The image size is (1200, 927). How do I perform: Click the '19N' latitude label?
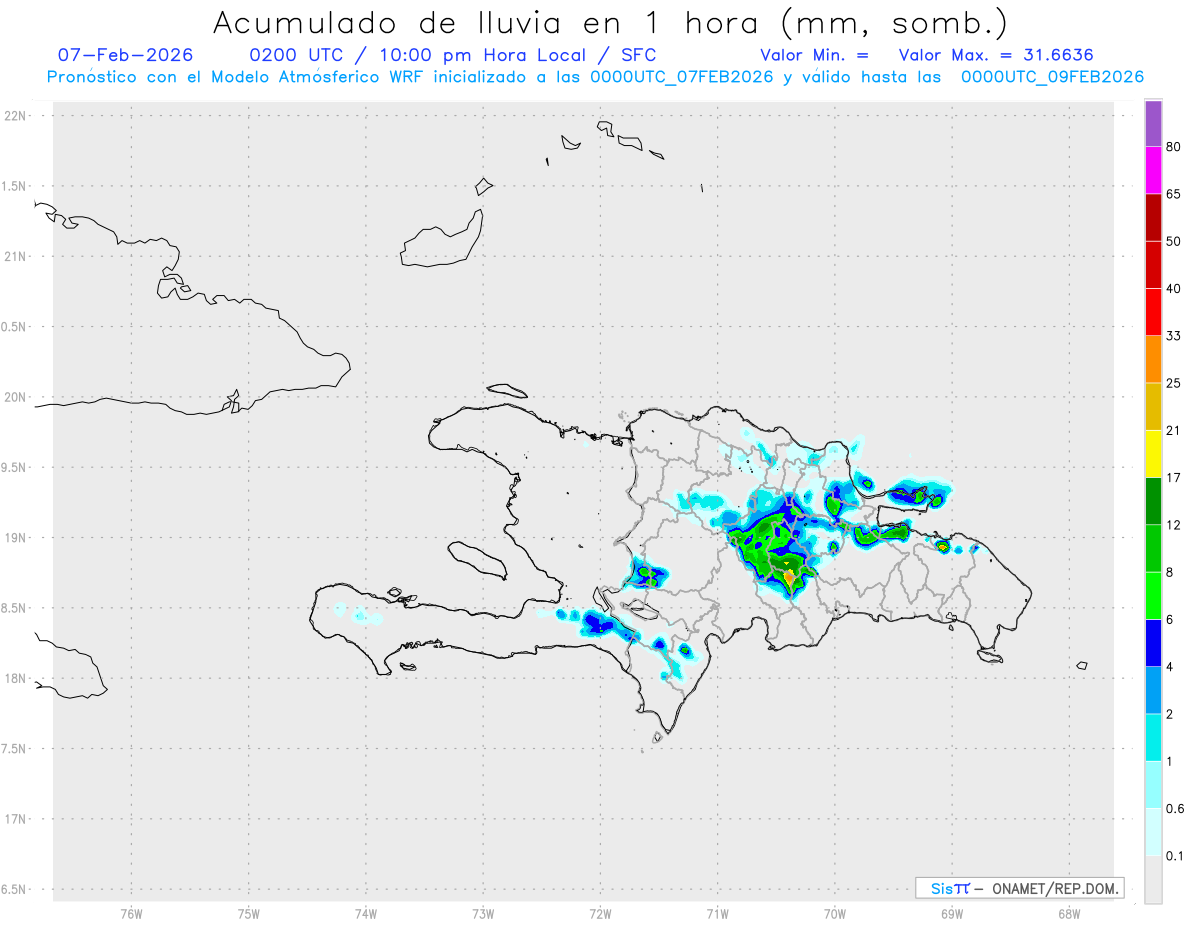point(15,538)
